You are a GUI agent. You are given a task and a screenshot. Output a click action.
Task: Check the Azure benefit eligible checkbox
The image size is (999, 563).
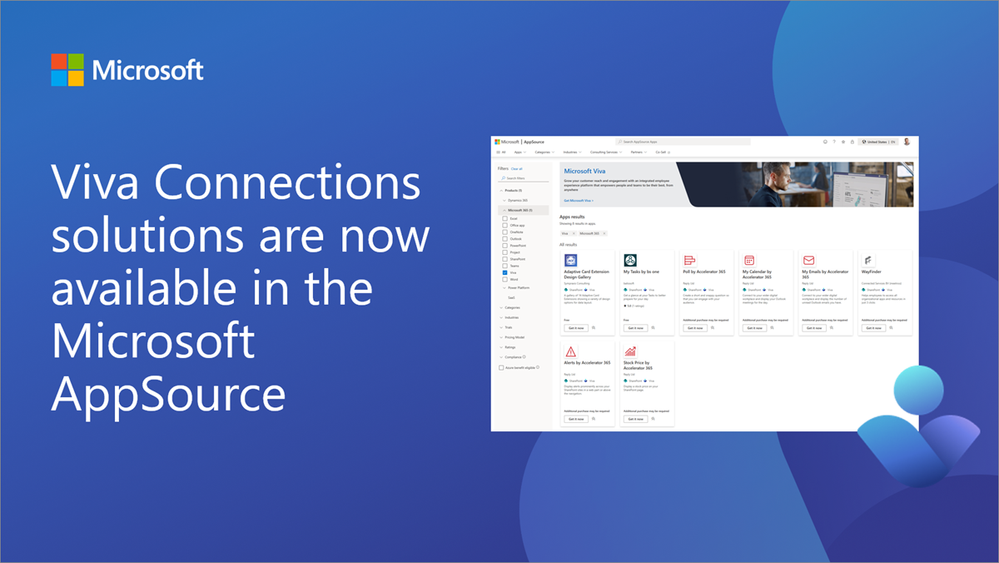pos(501,367)
